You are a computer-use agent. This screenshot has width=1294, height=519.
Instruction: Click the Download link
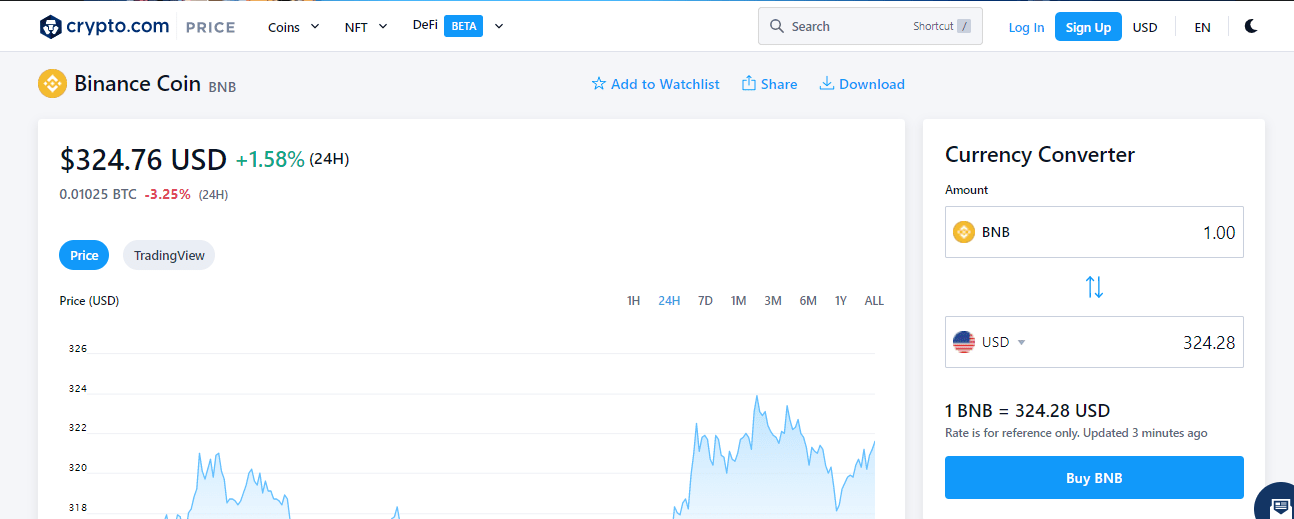tap(862, 84)
